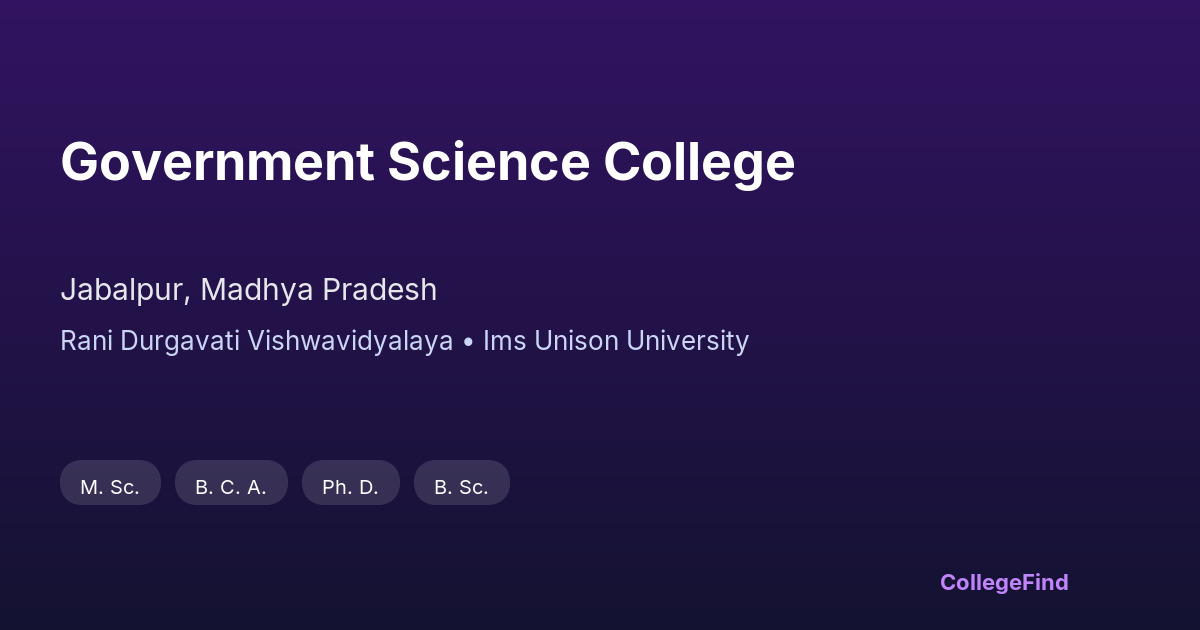This screenshot has height=630, width=1200.
Task: Click the word Durgavati in the affiliation line
Action: point(181,341)
